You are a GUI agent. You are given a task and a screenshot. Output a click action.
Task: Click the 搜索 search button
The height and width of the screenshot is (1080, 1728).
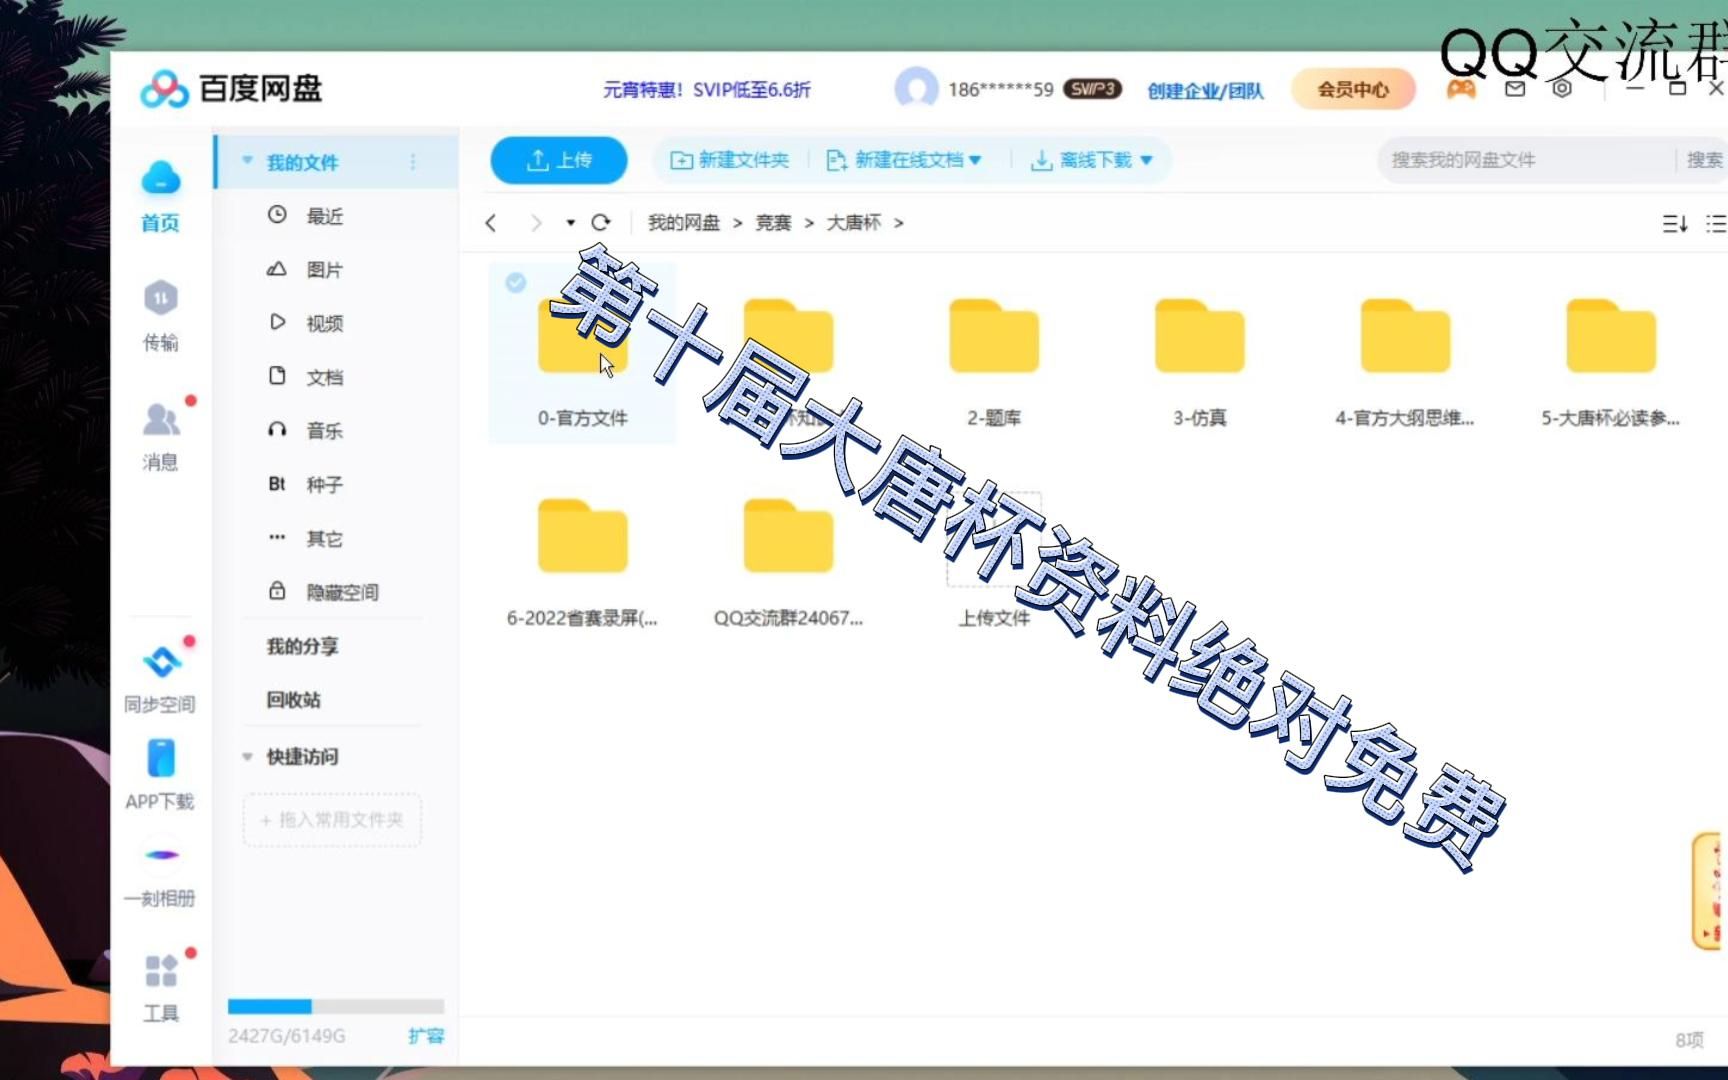point(1704,160)
